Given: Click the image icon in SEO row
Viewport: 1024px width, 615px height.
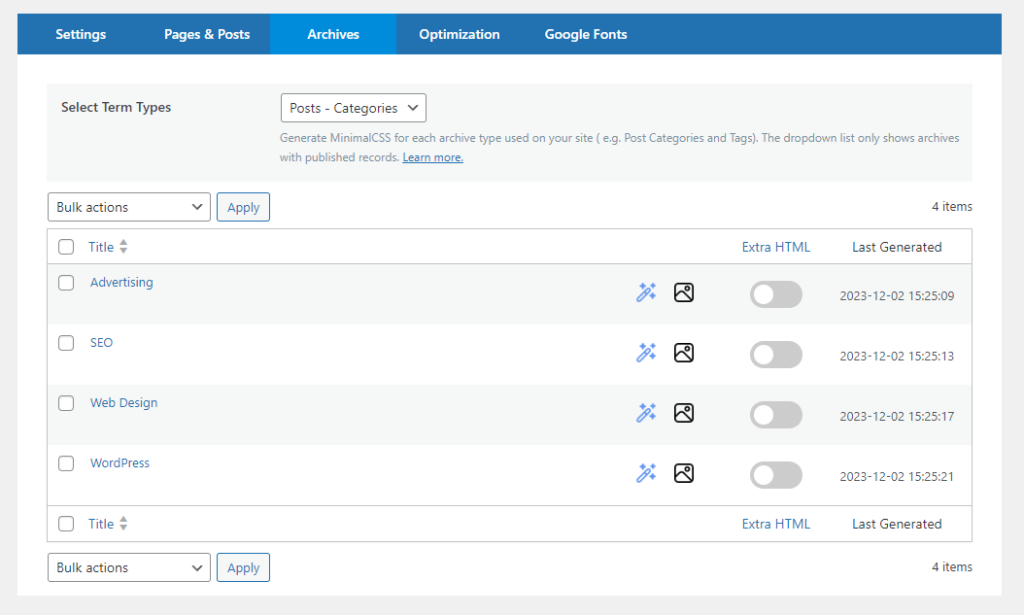Looking at the screenshot, I should point(684,353).
